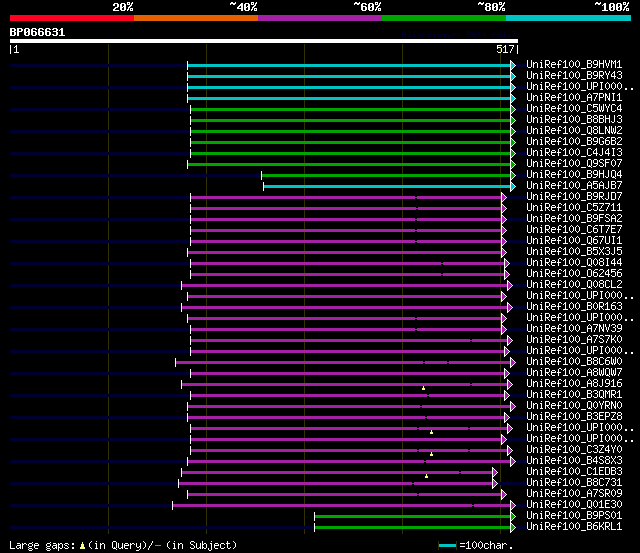Select the UniRef100_C3Z4Y0 label
640x553 pixels.
[x=574, y=450]
